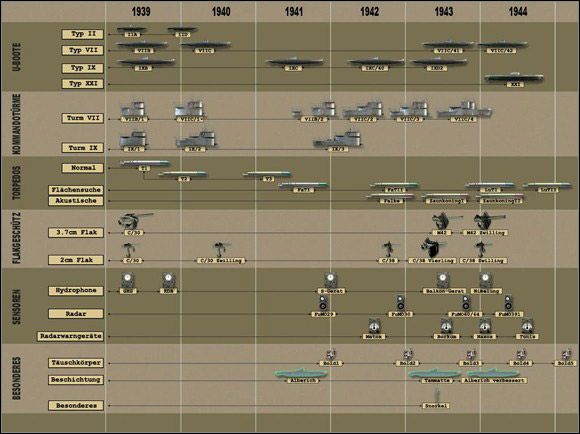
Task: Select the Bold1 decoy icon
Action: (331, 354)
